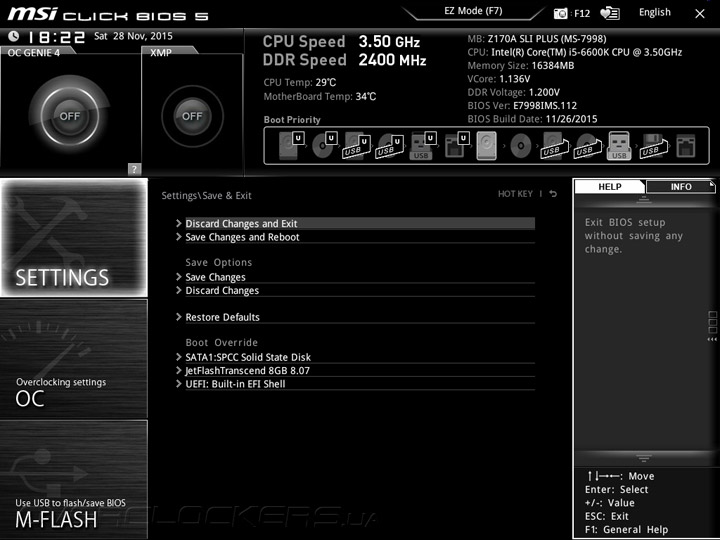This screenshot has width=720, height=540.
Task: Select the USB floppy boot icon
Action: (x=654, y=146)
